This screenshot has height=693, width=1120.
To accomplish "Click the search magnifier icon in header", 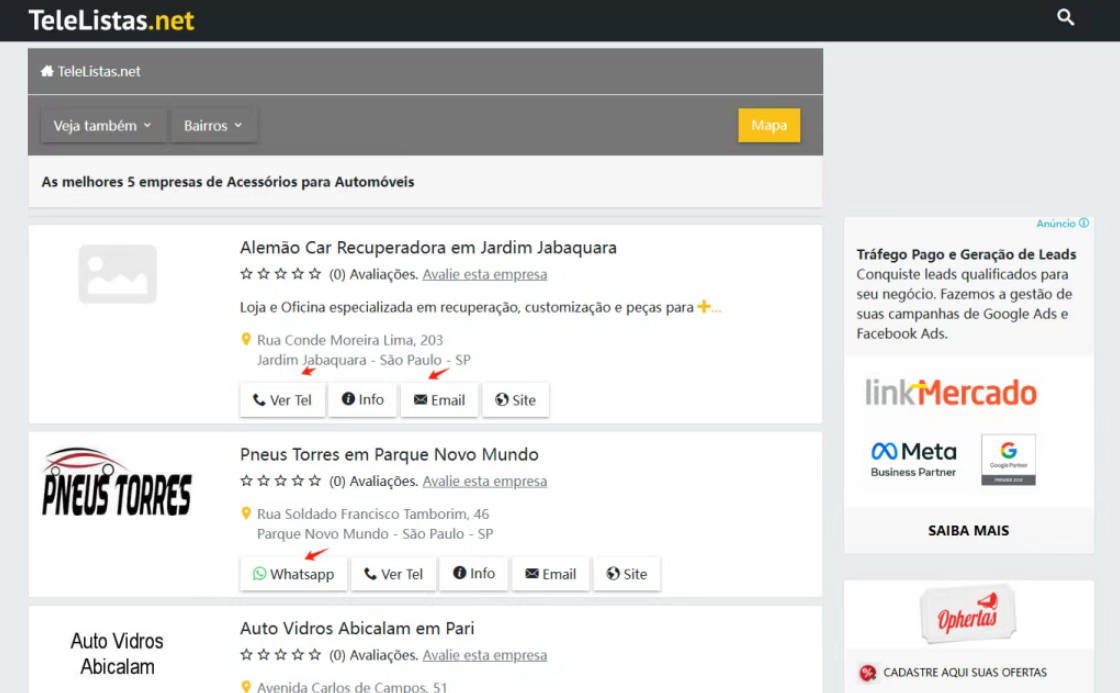I will pos(1066,18).
